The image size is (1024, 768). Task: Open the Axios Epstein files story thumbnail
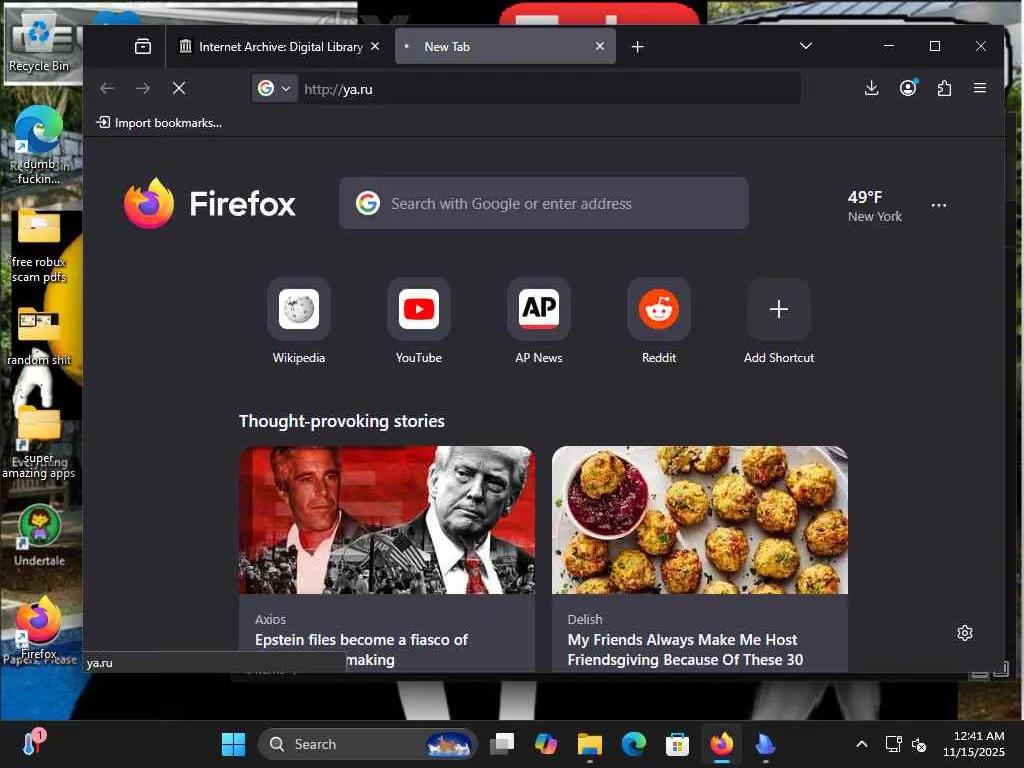(387, 520)
